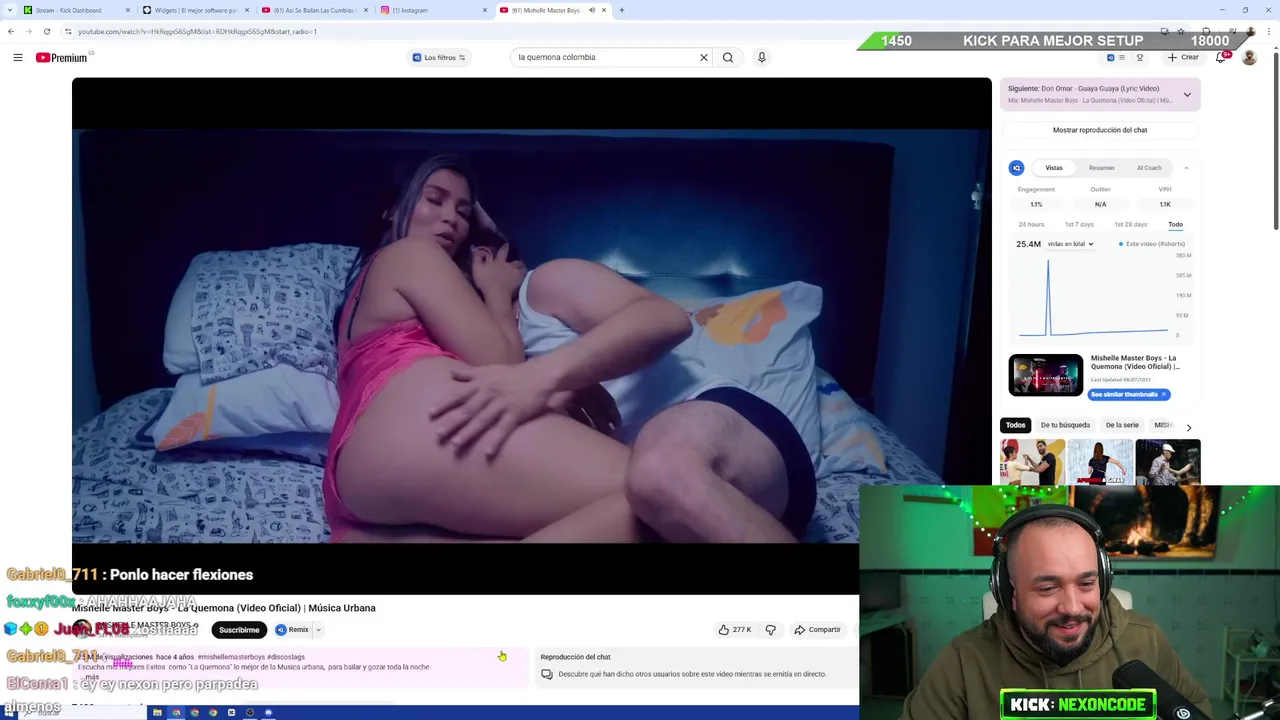This screenshot has width=1280, height=720.
Task: Select the De la serie chip
Action: click(x=1122, y=425)
